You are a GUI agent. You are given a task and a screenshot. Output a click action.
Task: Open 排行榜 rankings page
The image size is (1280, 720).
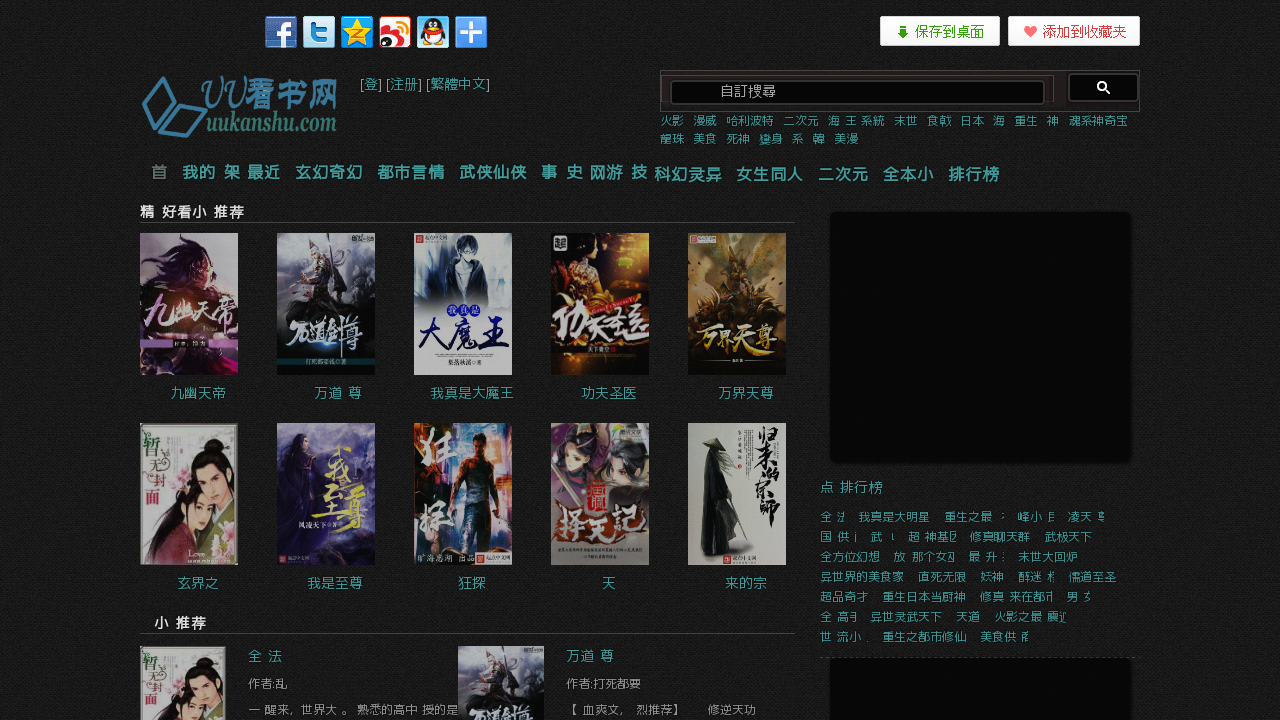[x=974, y=174]
